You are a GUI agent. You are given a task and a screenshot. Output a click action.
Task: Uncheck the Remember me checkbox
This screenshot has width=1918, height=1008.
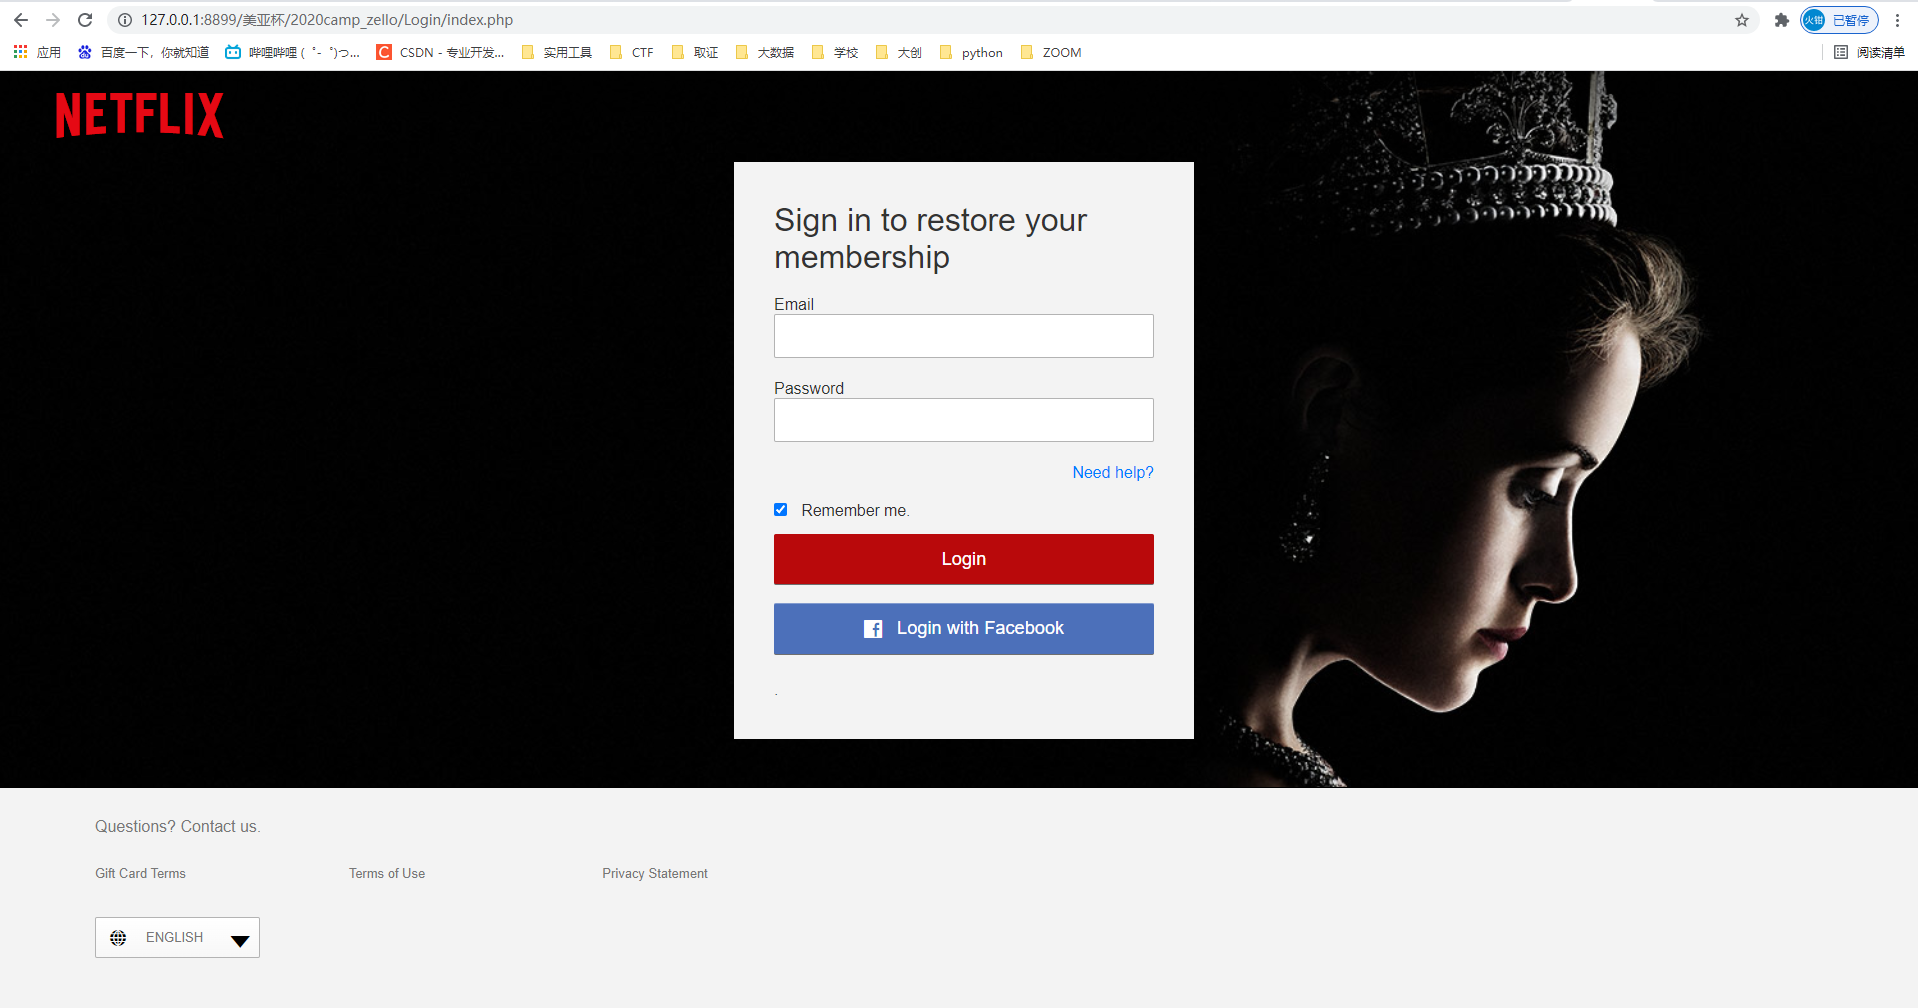[x=781, y=510]
